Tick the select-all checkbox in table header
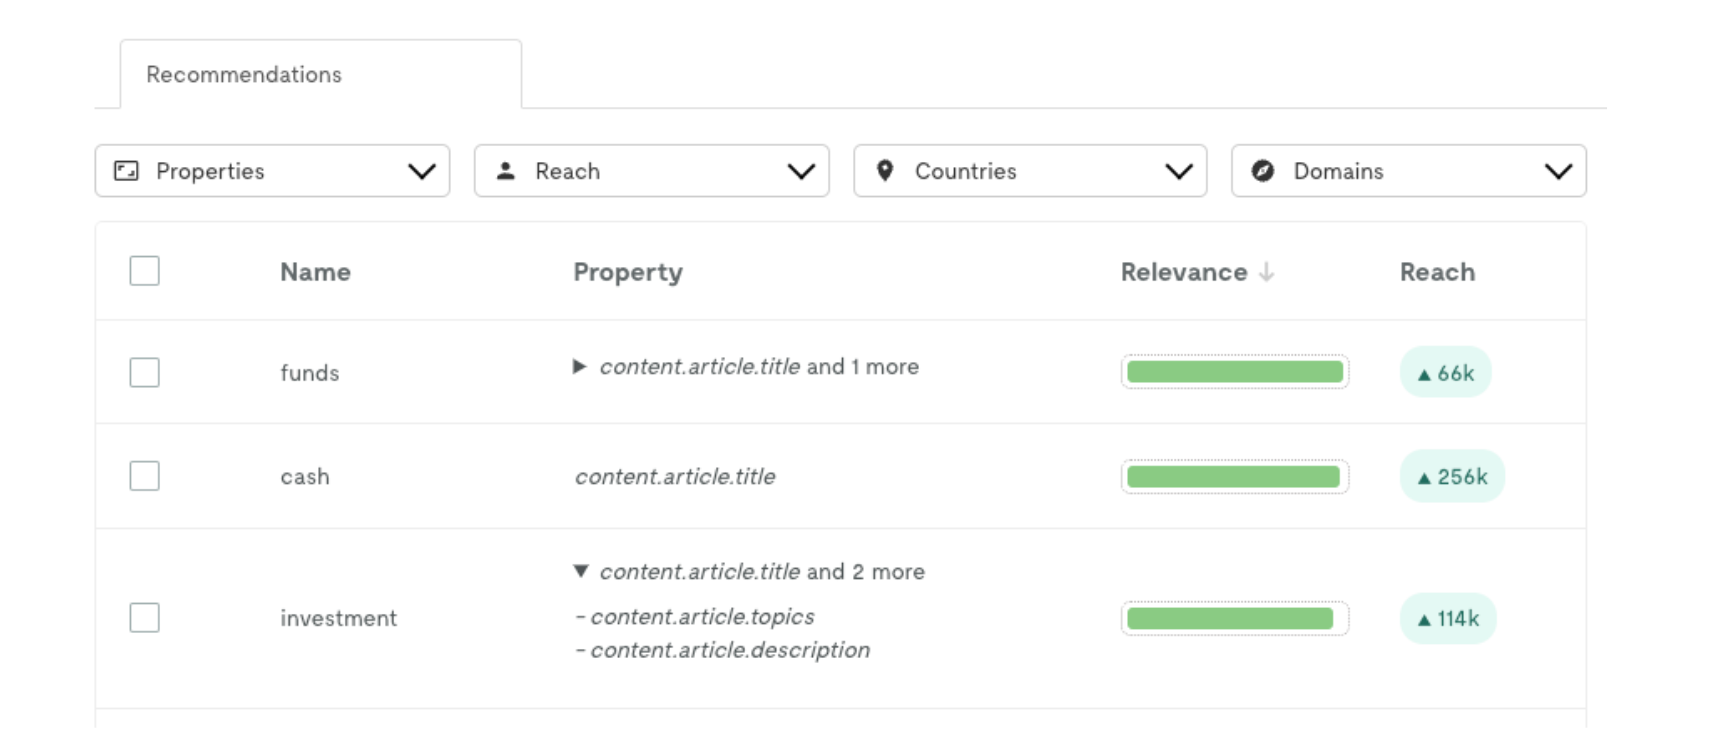 point(145,271)
